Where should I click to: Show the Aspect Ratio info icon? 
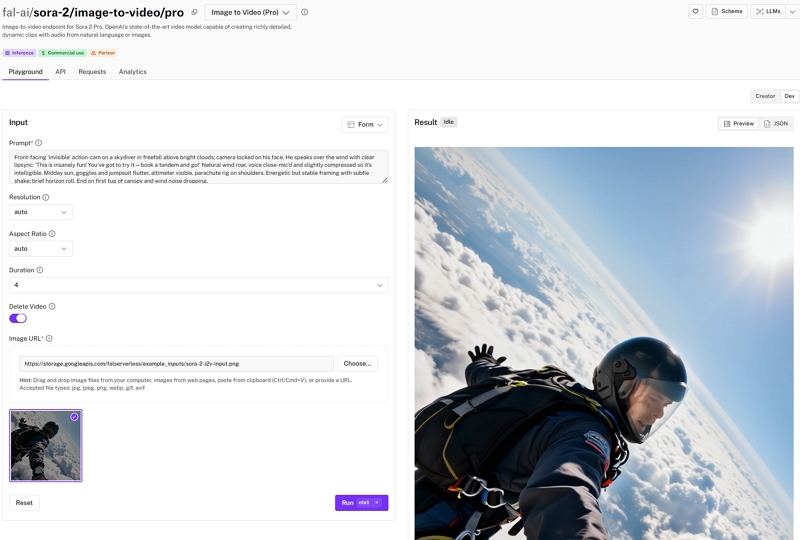(52, 234)
